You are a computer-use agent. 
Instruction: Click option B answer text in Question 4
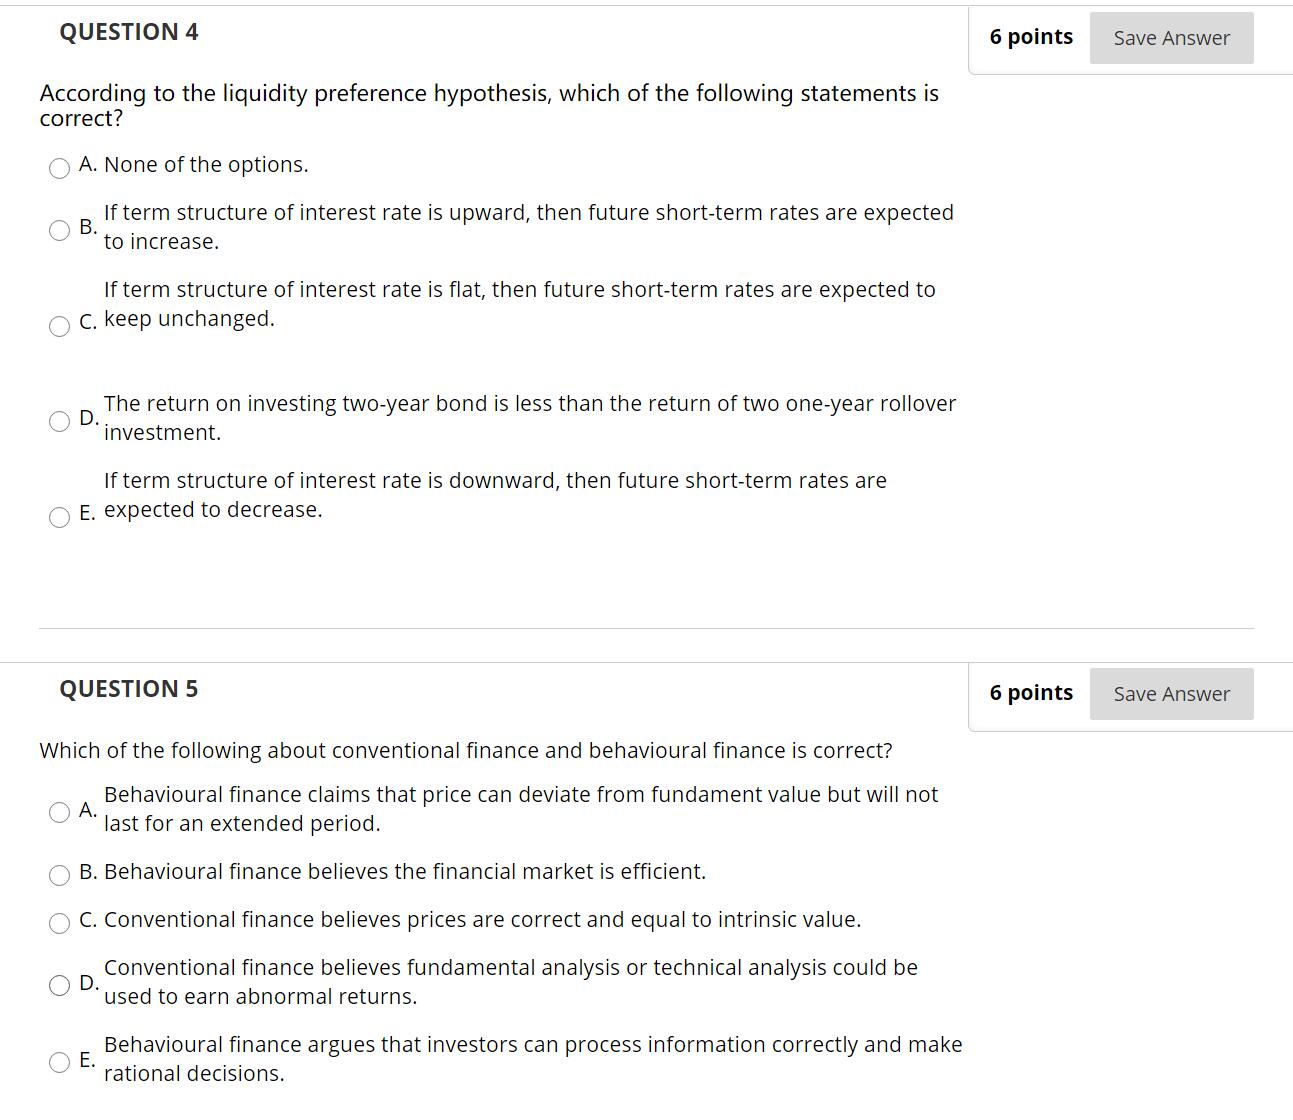coord(528,226)
